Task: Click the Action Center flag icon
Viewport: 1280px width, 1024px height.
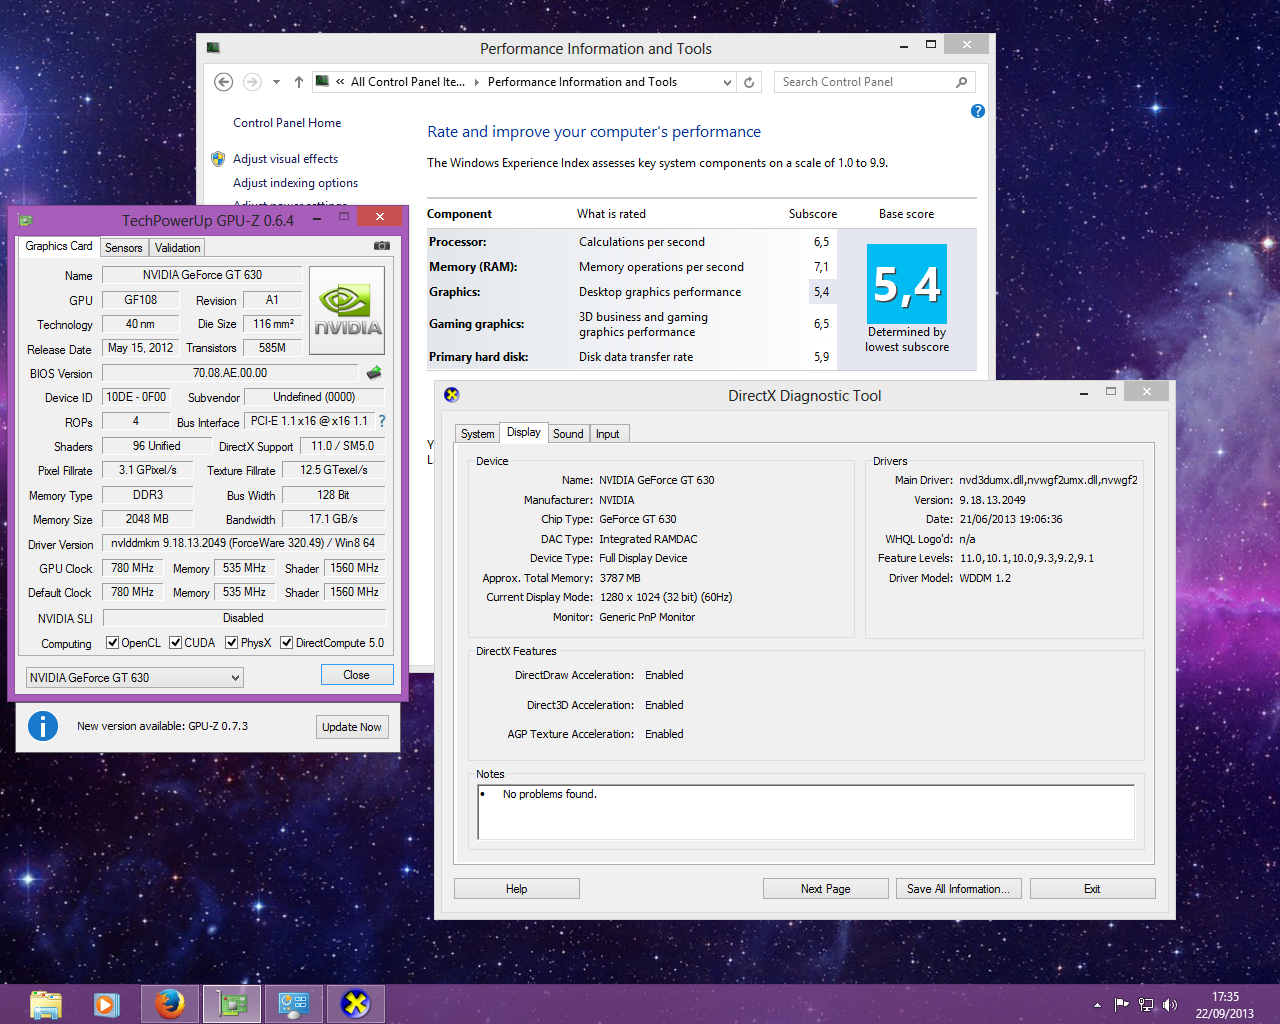Action: 1121,1005
